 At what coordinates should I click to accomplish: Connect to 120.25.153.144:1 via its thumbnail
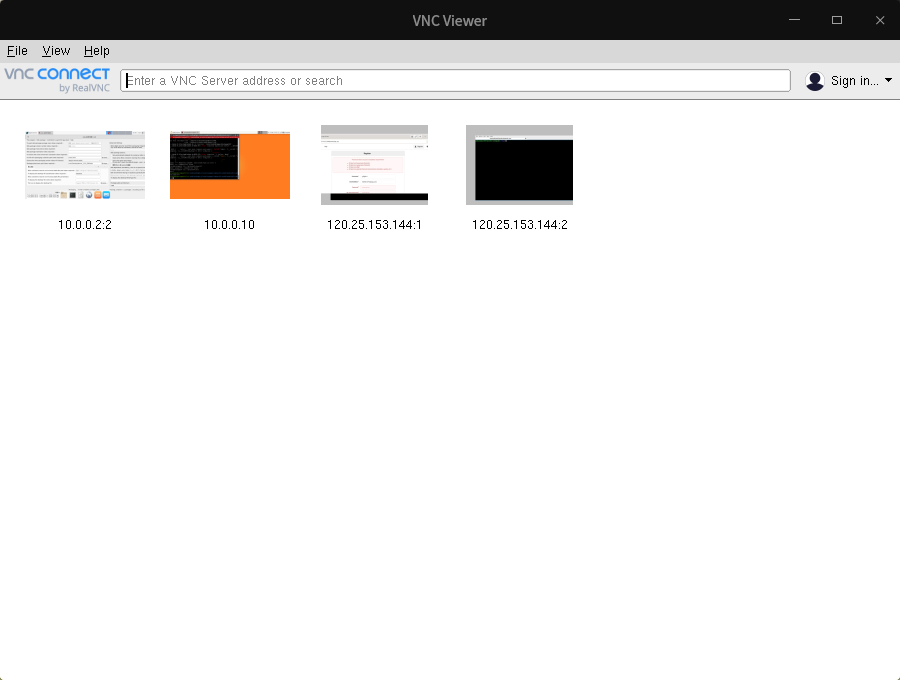[374, 165]
